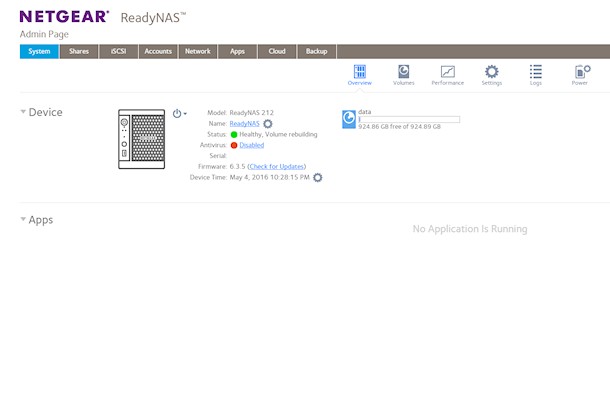
Task: Collapse the Device section
Action: pos(24,112)
